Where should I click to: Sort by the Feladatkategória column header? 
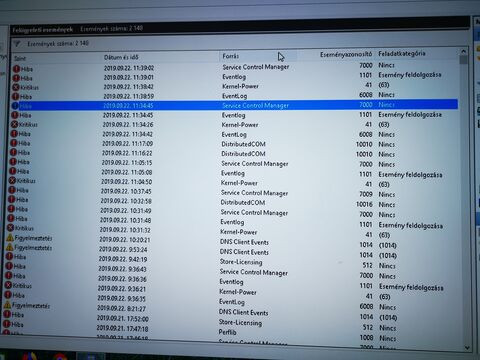tap(402, 53)
